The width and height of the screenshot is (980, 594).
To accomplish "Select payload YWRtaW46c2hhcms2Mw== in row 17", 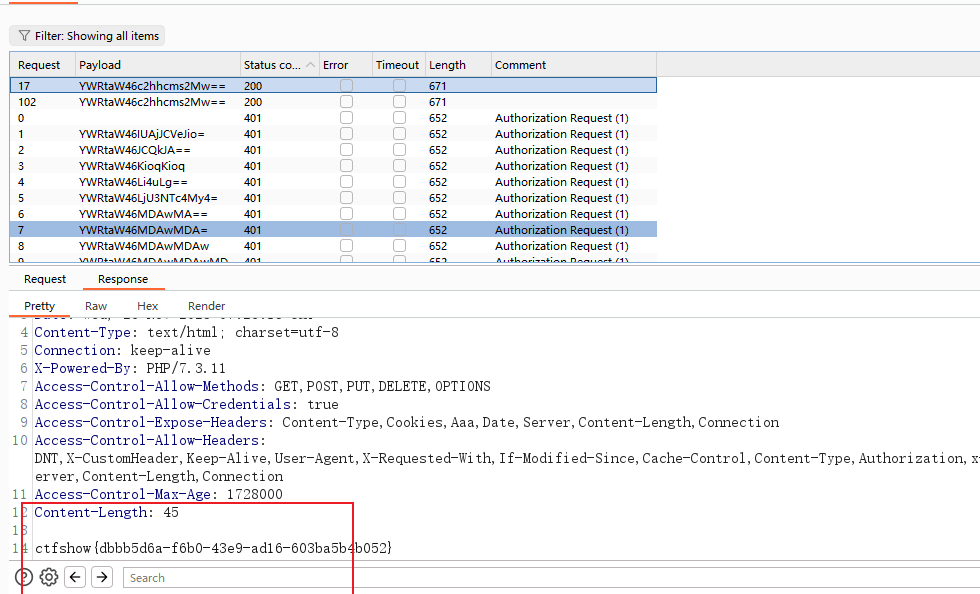I will 152,86.
